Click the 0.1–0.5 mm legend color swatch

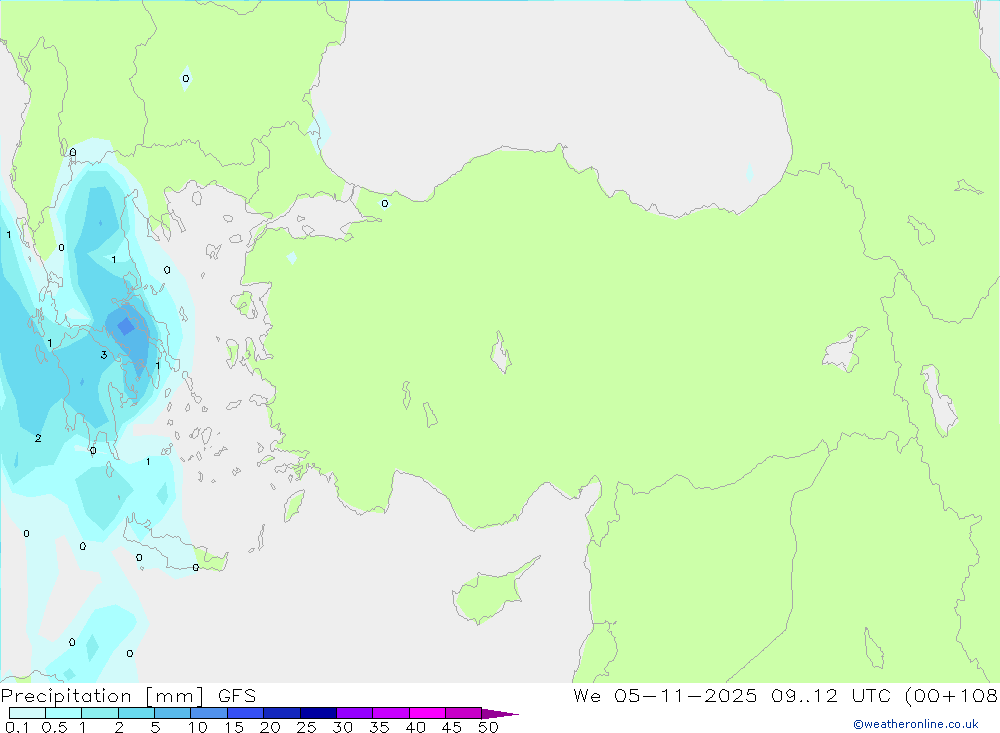(x=27, y=713)
